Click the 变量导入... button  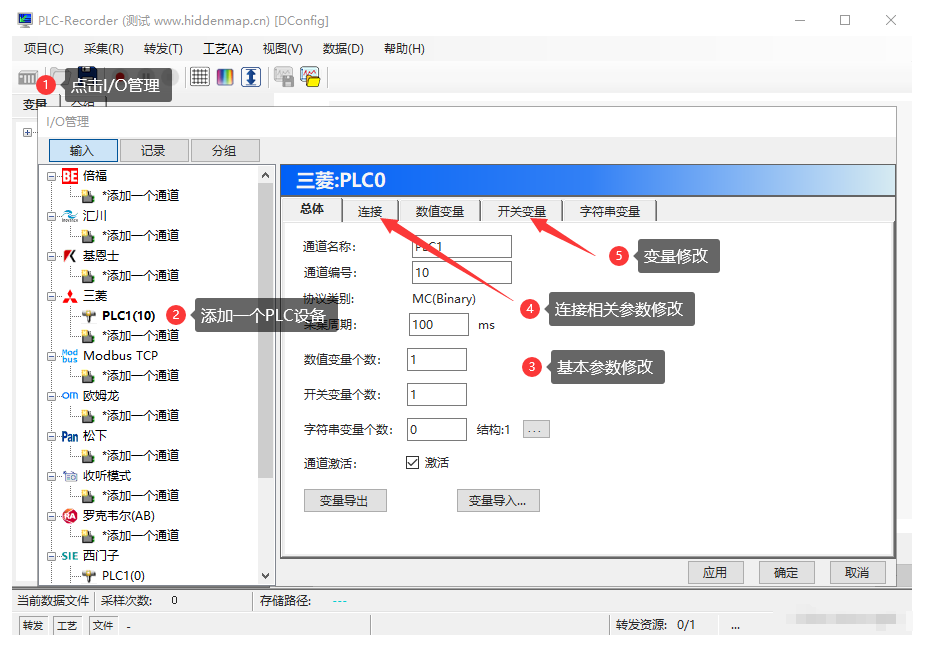pos(498,501)
